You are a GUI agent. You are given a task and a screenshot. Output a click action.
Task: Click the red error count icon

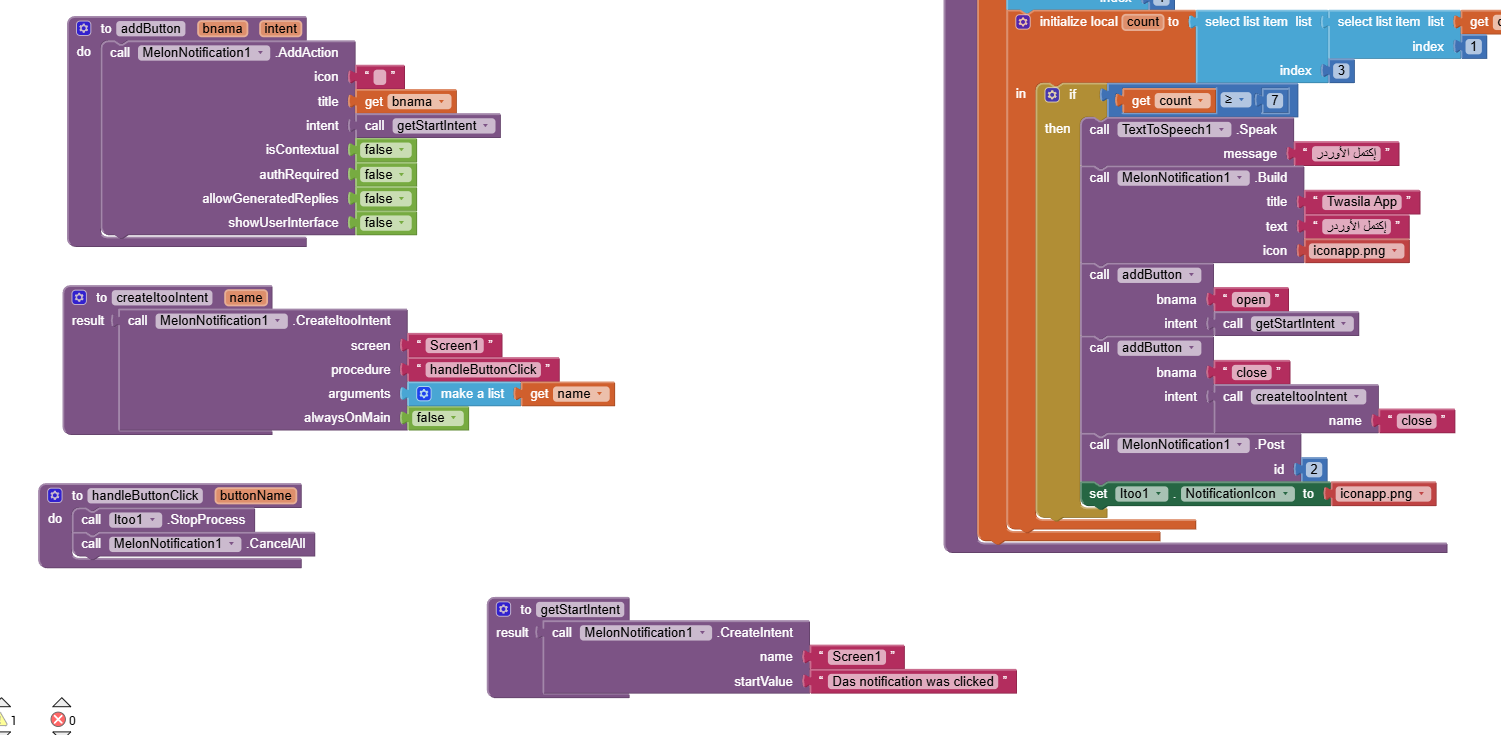pyautogui.click(x=58, y=720)
